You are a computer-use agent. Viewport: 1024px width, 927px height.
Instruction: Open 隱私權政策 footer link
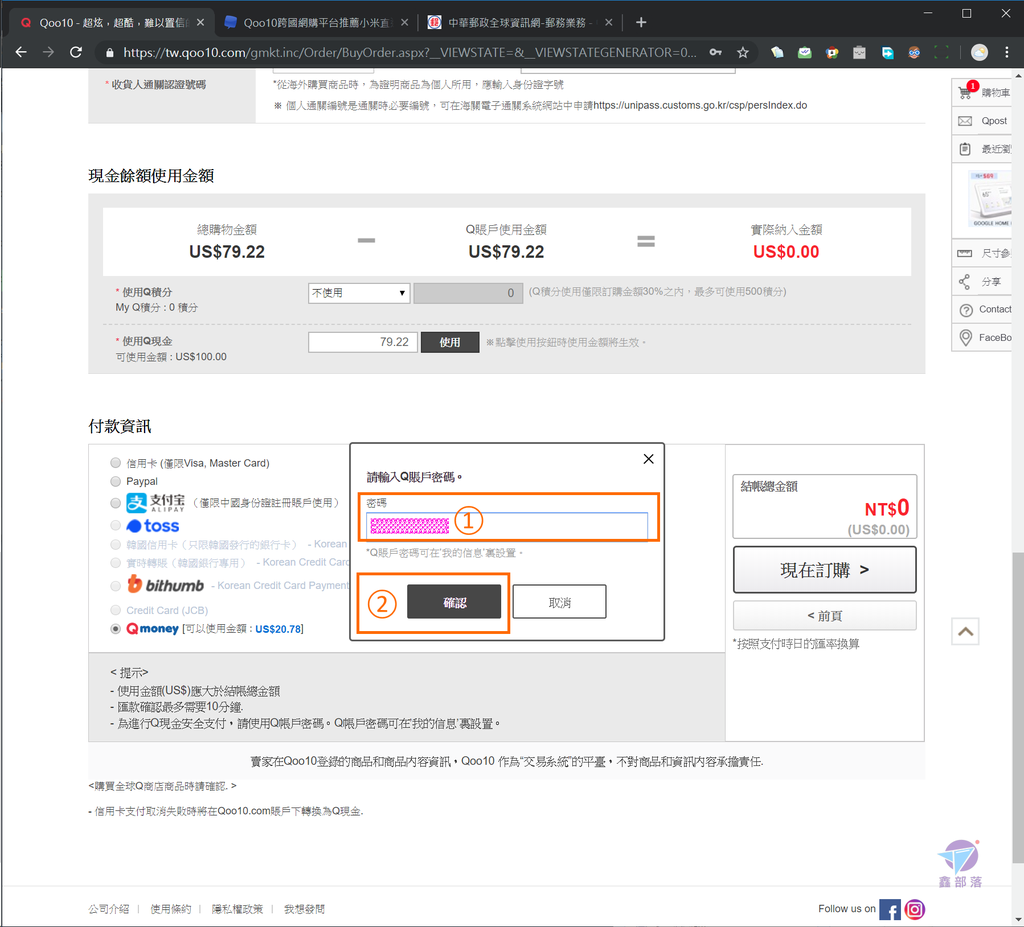pos(237,909)
